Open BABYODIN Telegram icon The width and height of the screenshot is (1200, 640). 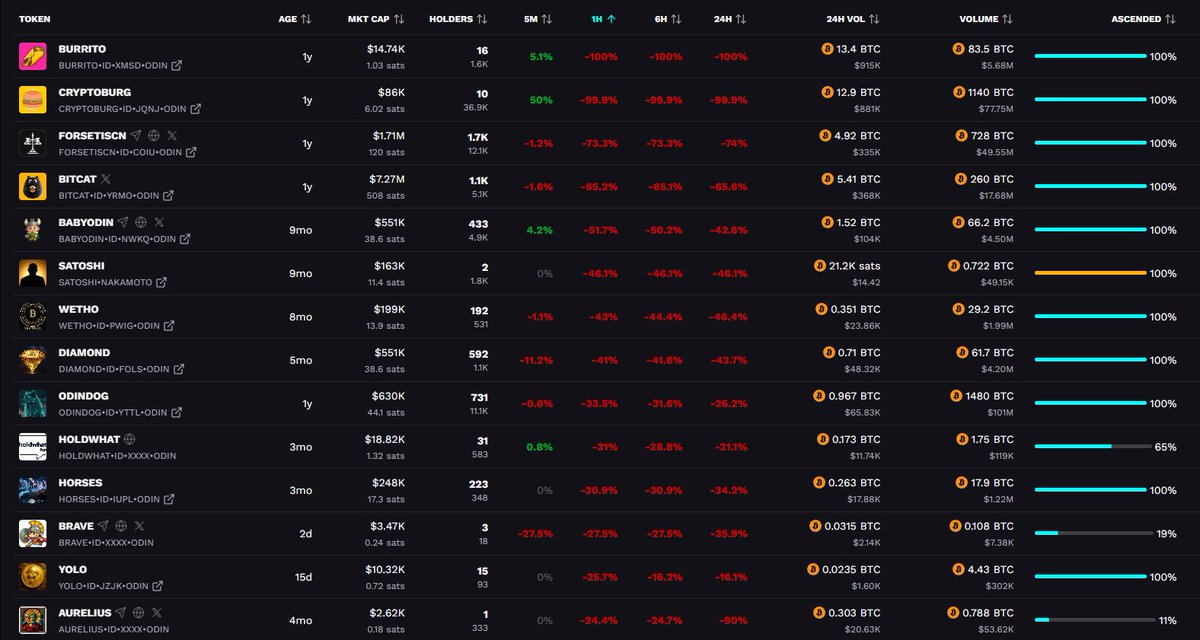(123, 222)
